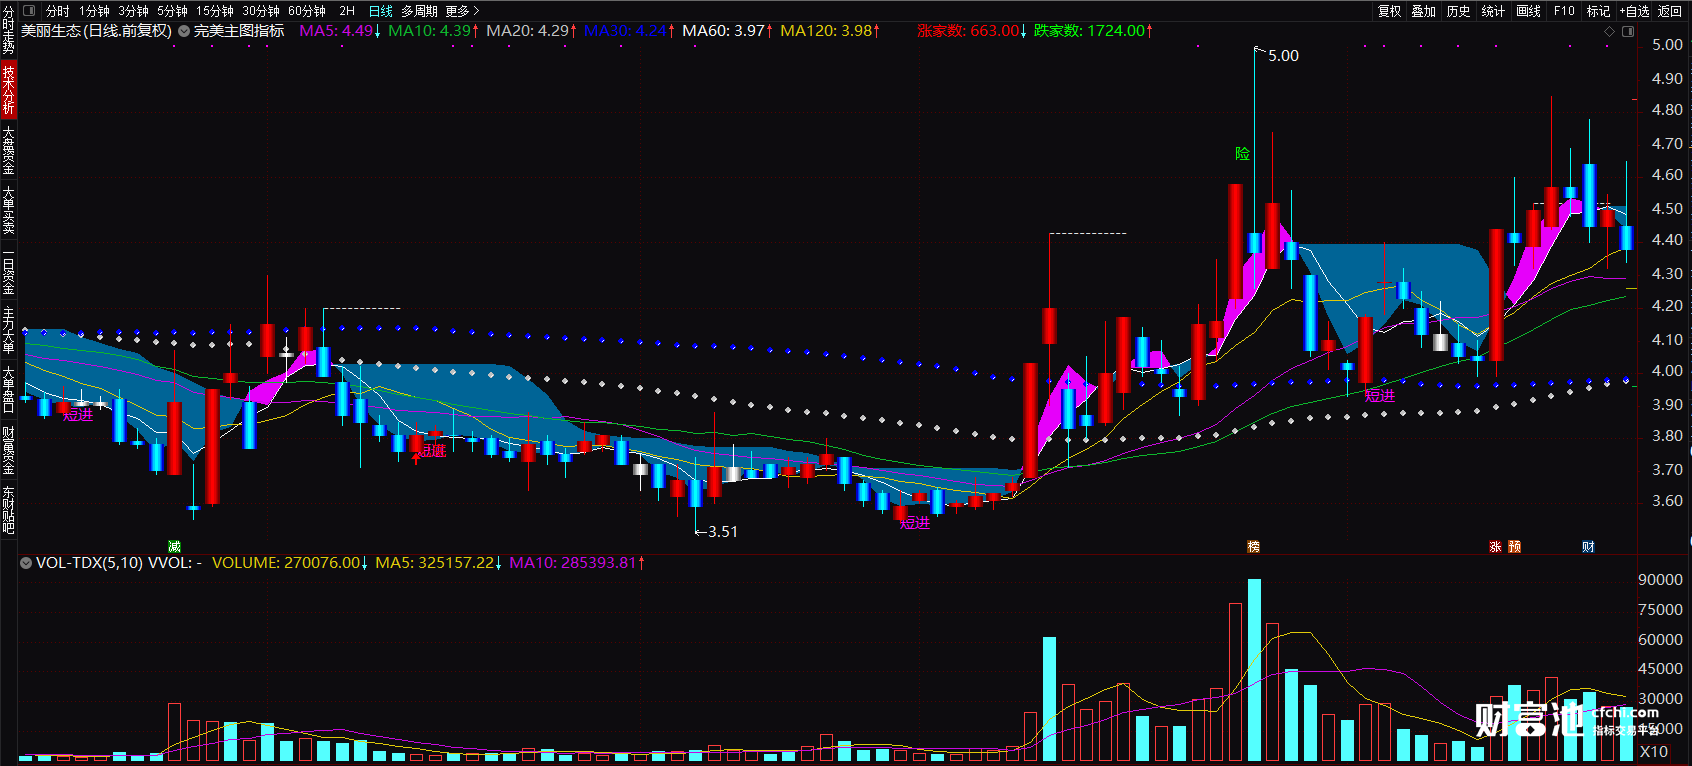Click the 标记 mark button
Screen dimensions: 1692x766
1599,11
